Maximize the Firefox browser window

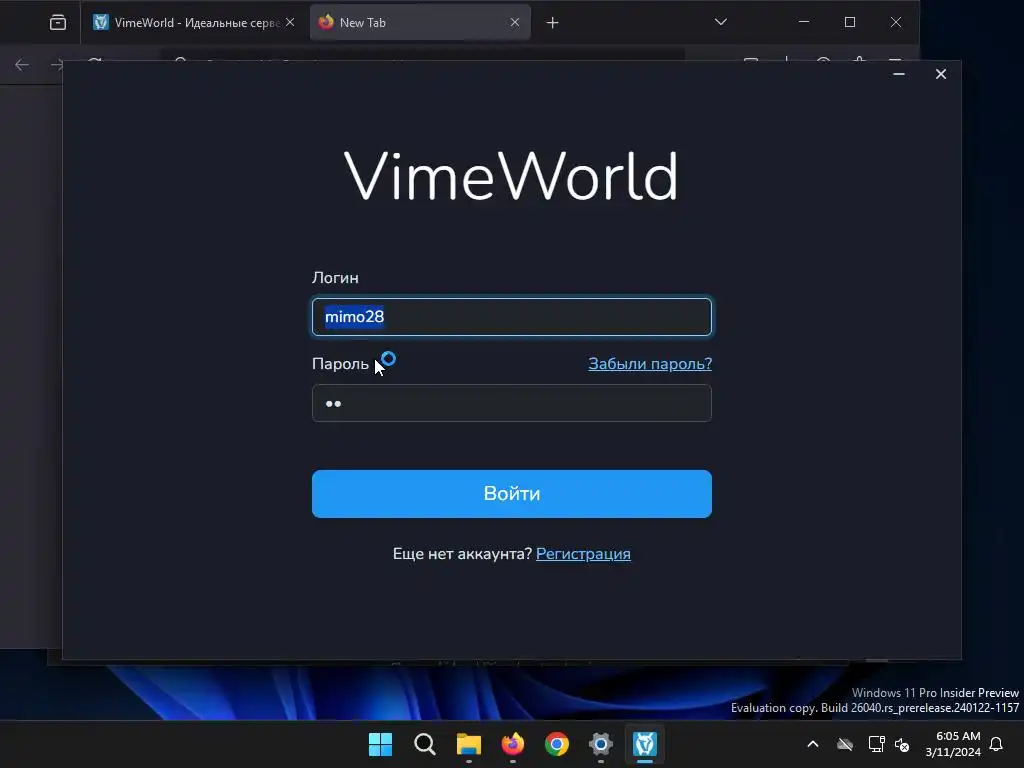click(x=850, y=22)
